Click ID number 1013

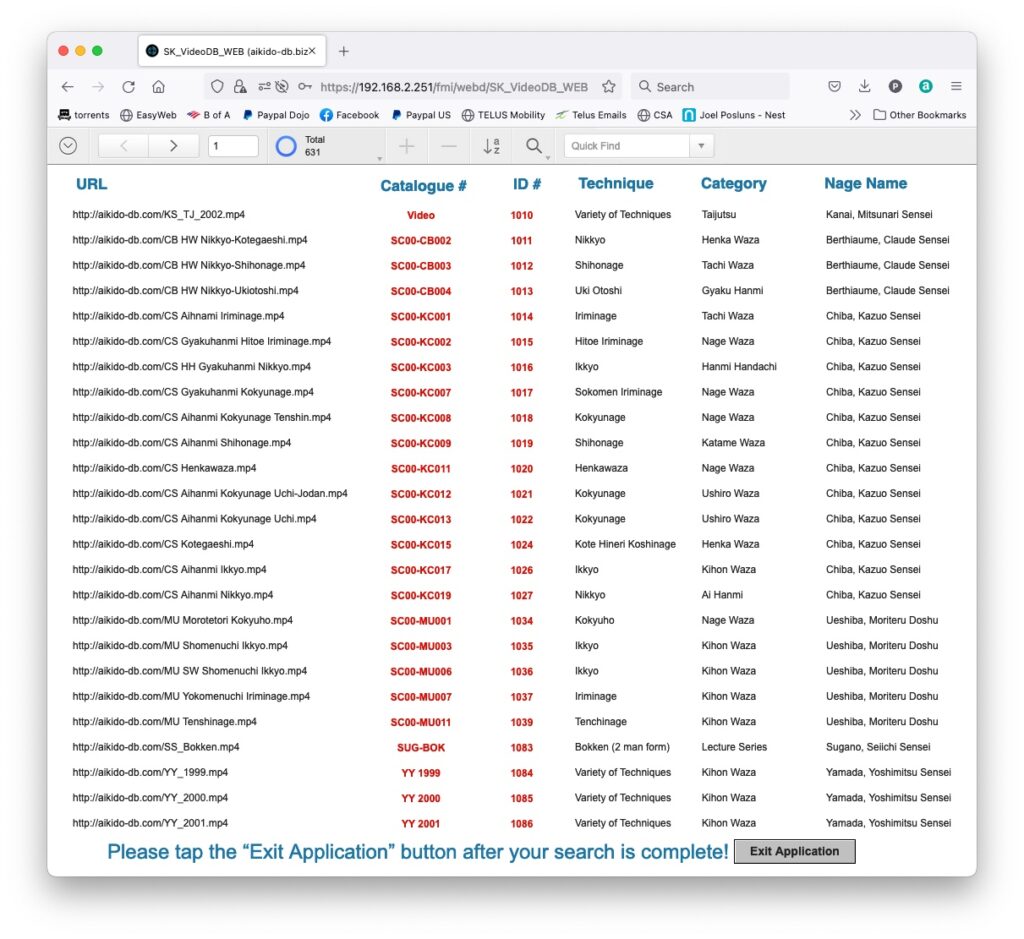521,291
